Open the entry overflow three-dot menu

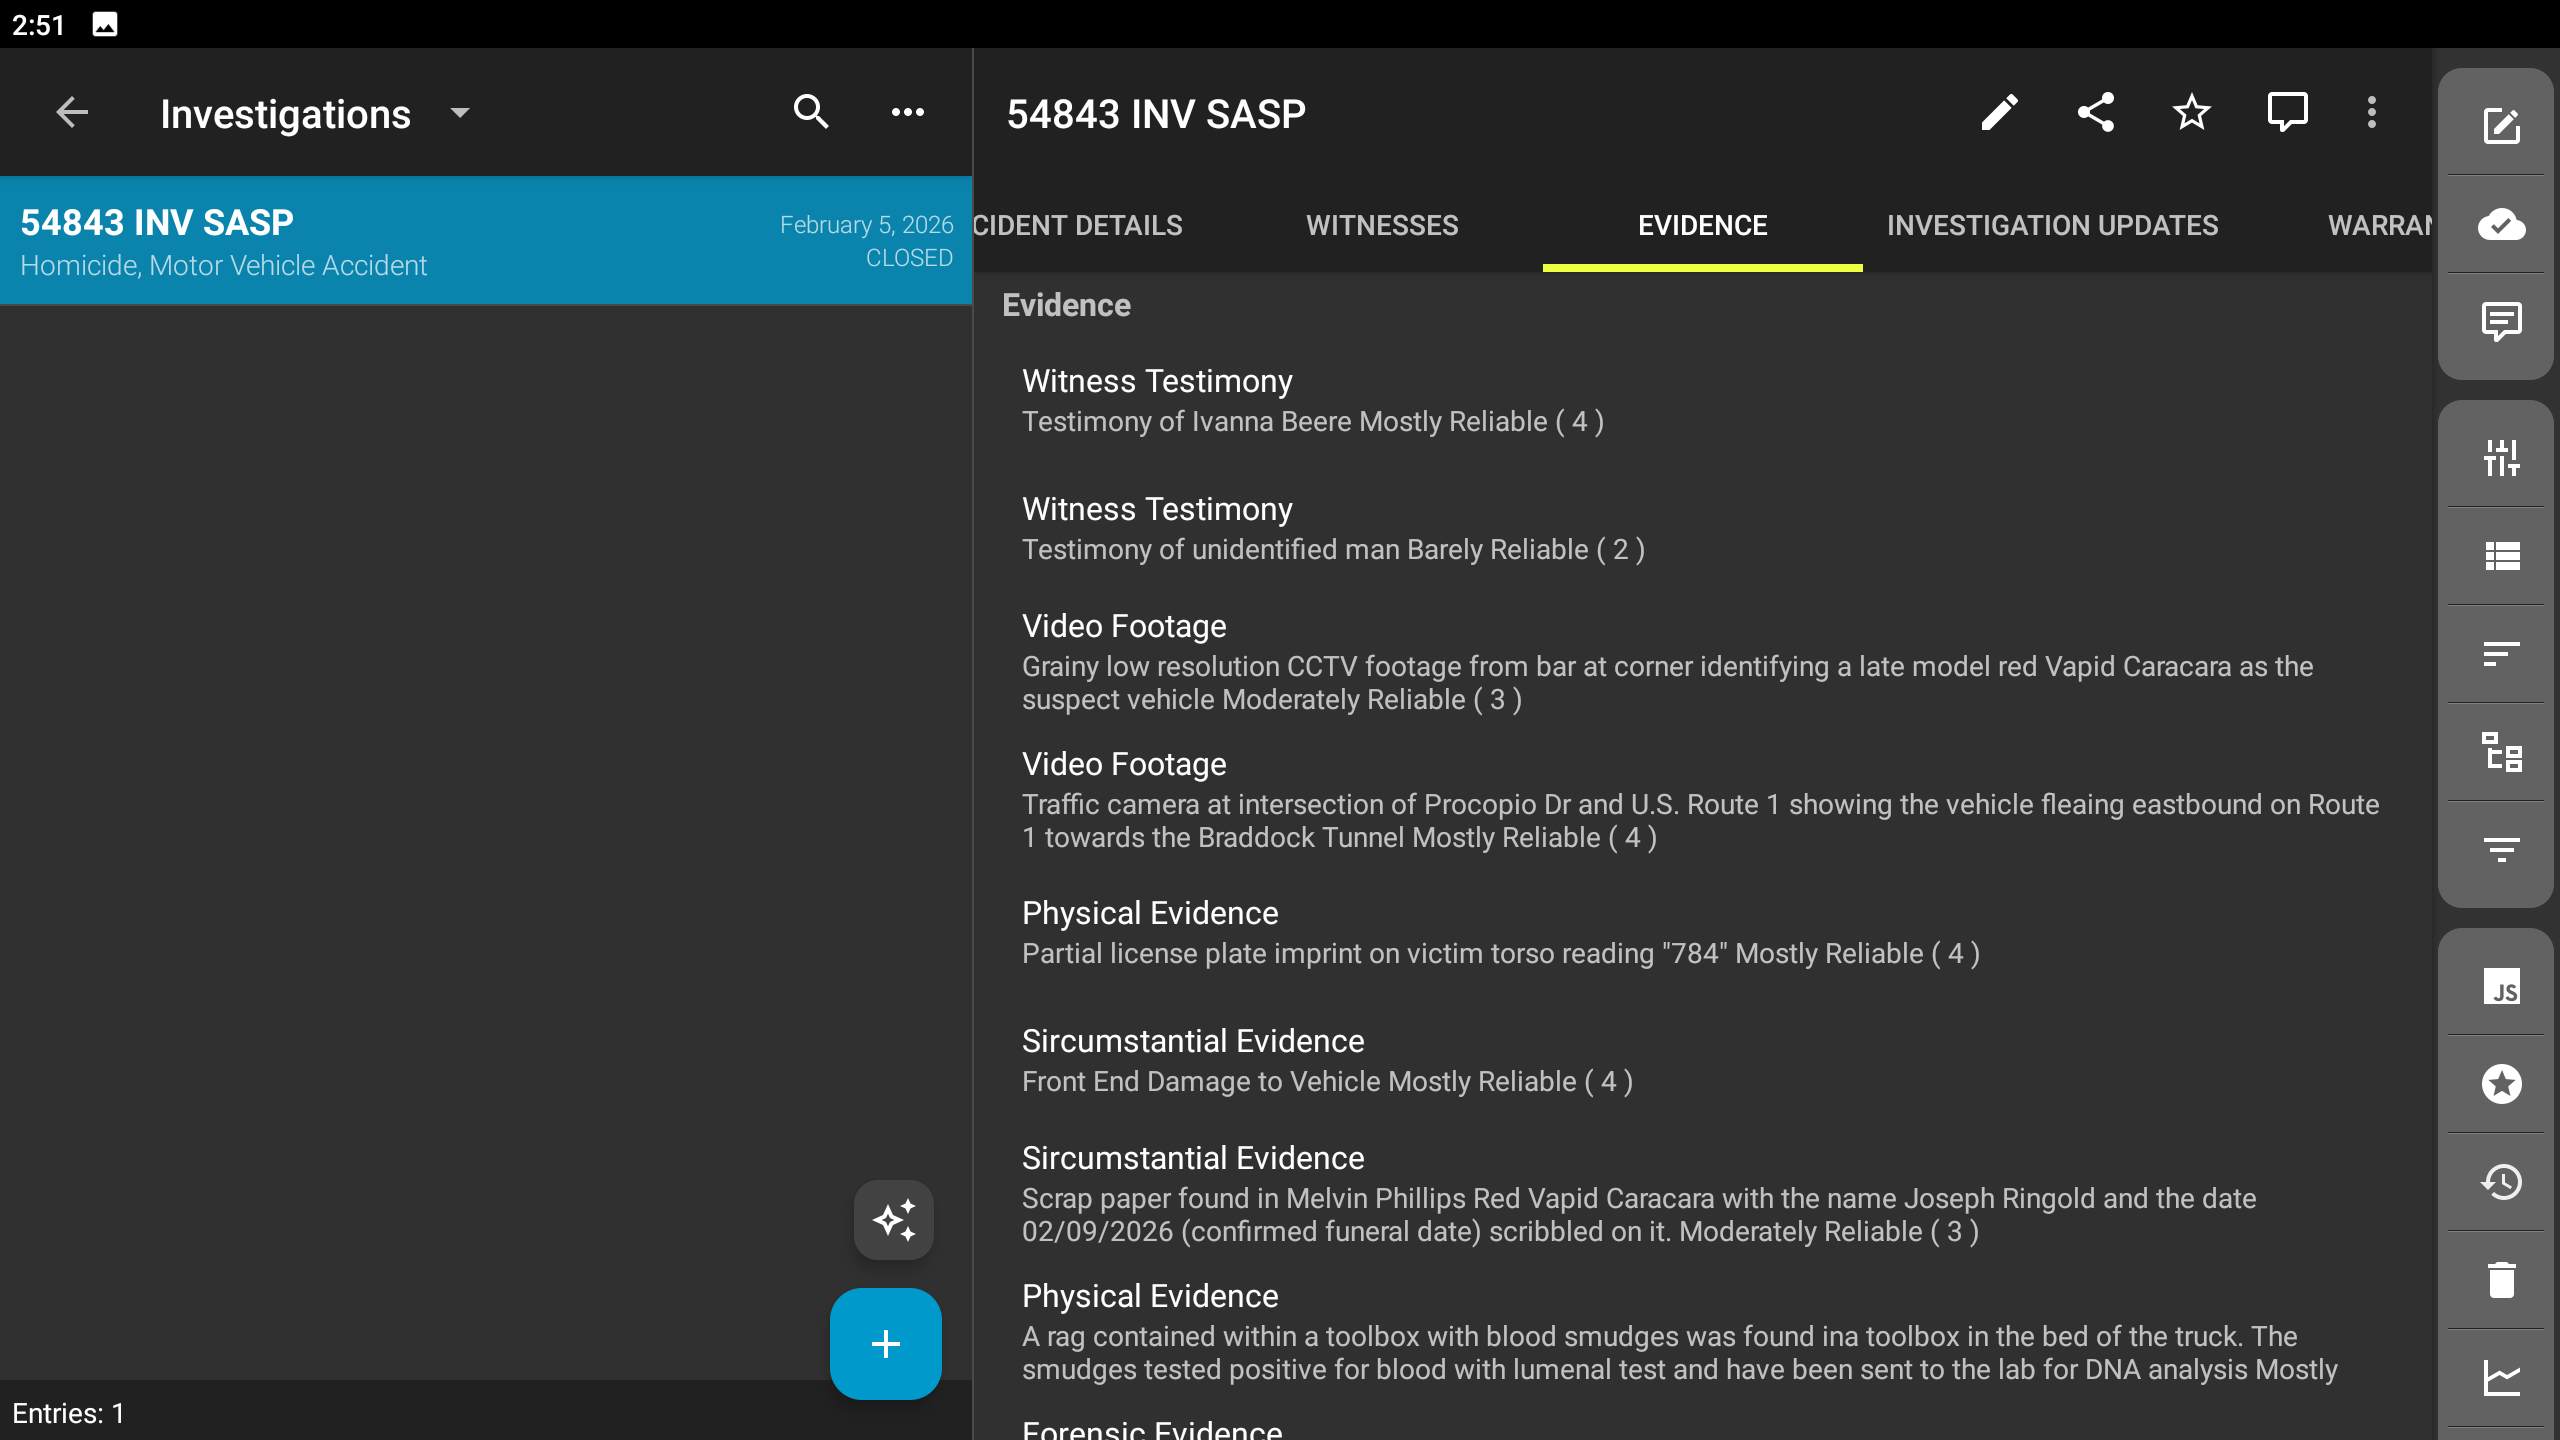click(x=2372, y=113)
